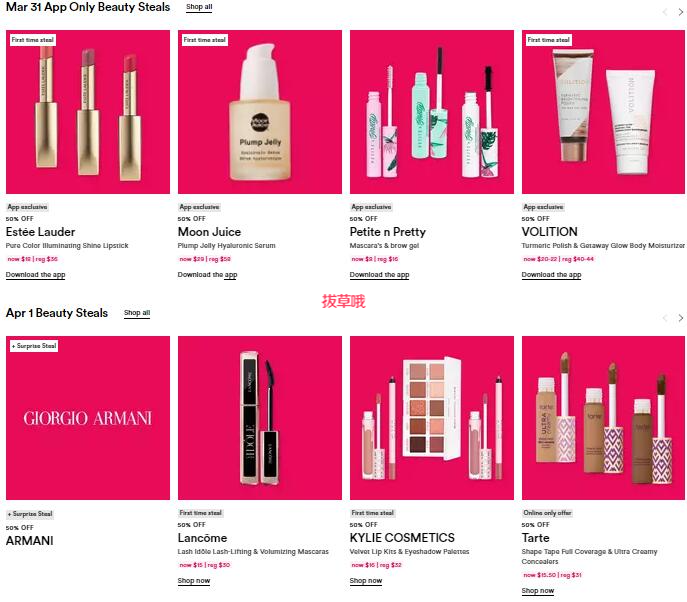
Task: Click Download the app under Moon Juice
Action: pos(207,275)
